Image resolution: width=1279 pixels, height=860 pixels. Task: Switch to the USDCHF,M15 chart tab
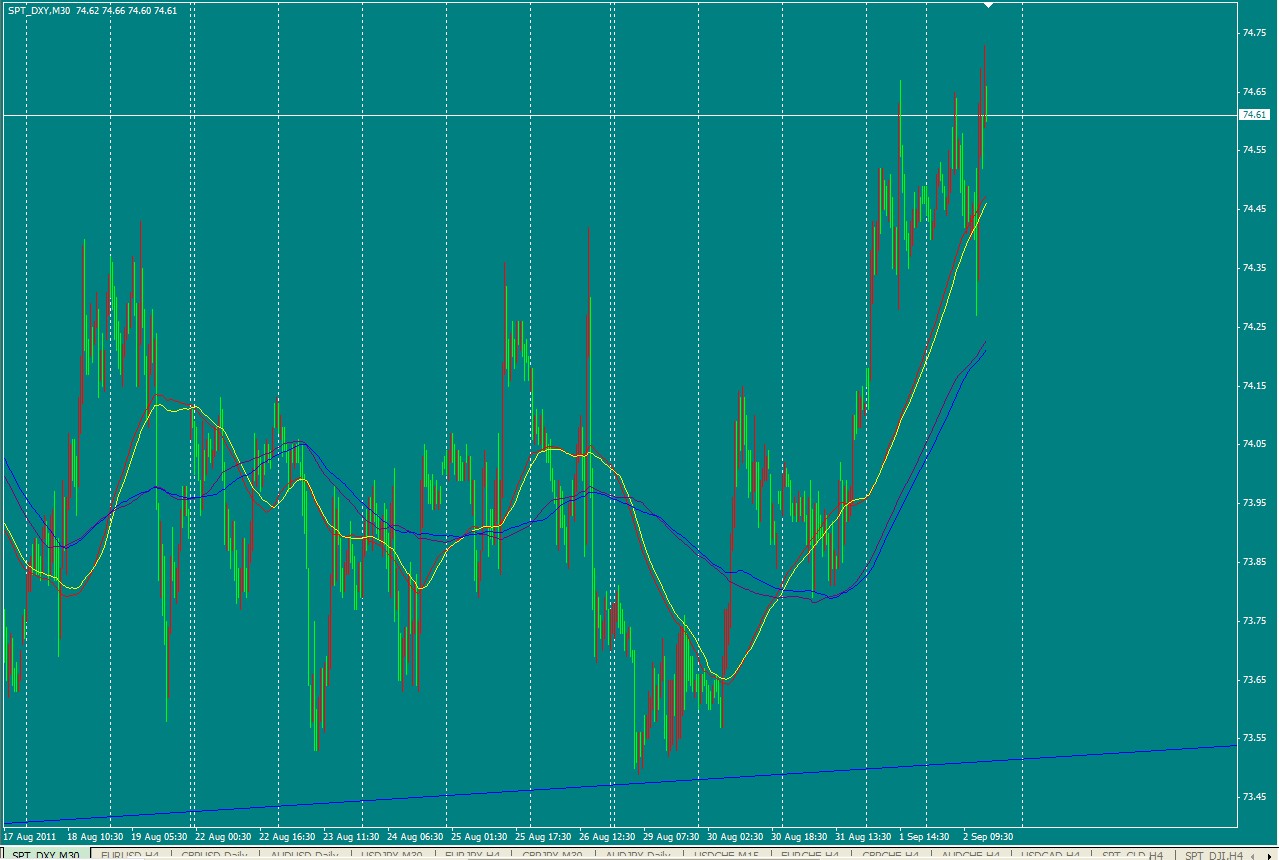click(726, 855)
